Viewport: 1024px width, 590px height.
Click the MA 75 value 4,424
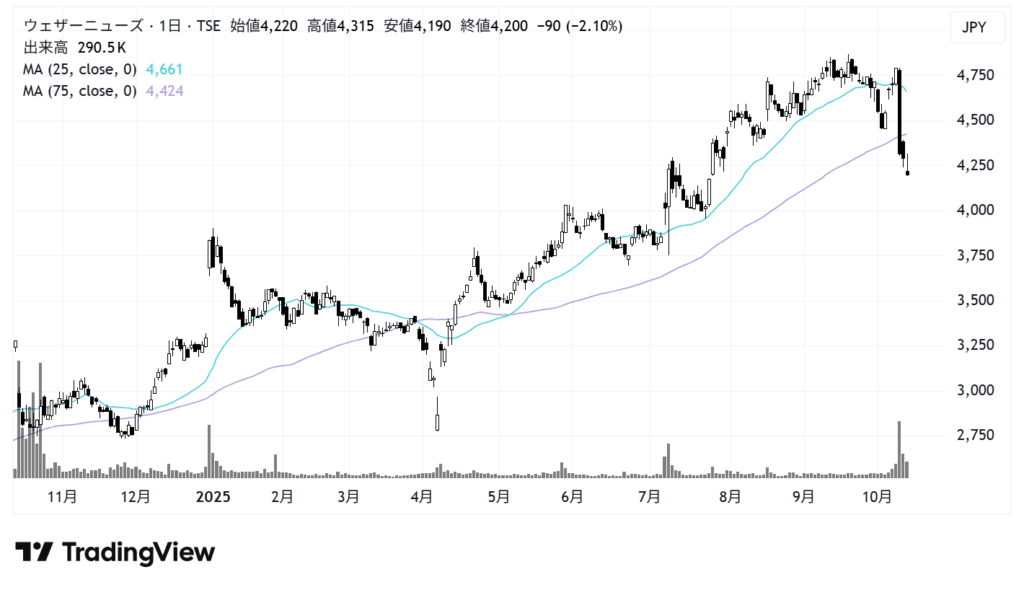point(164,91)
